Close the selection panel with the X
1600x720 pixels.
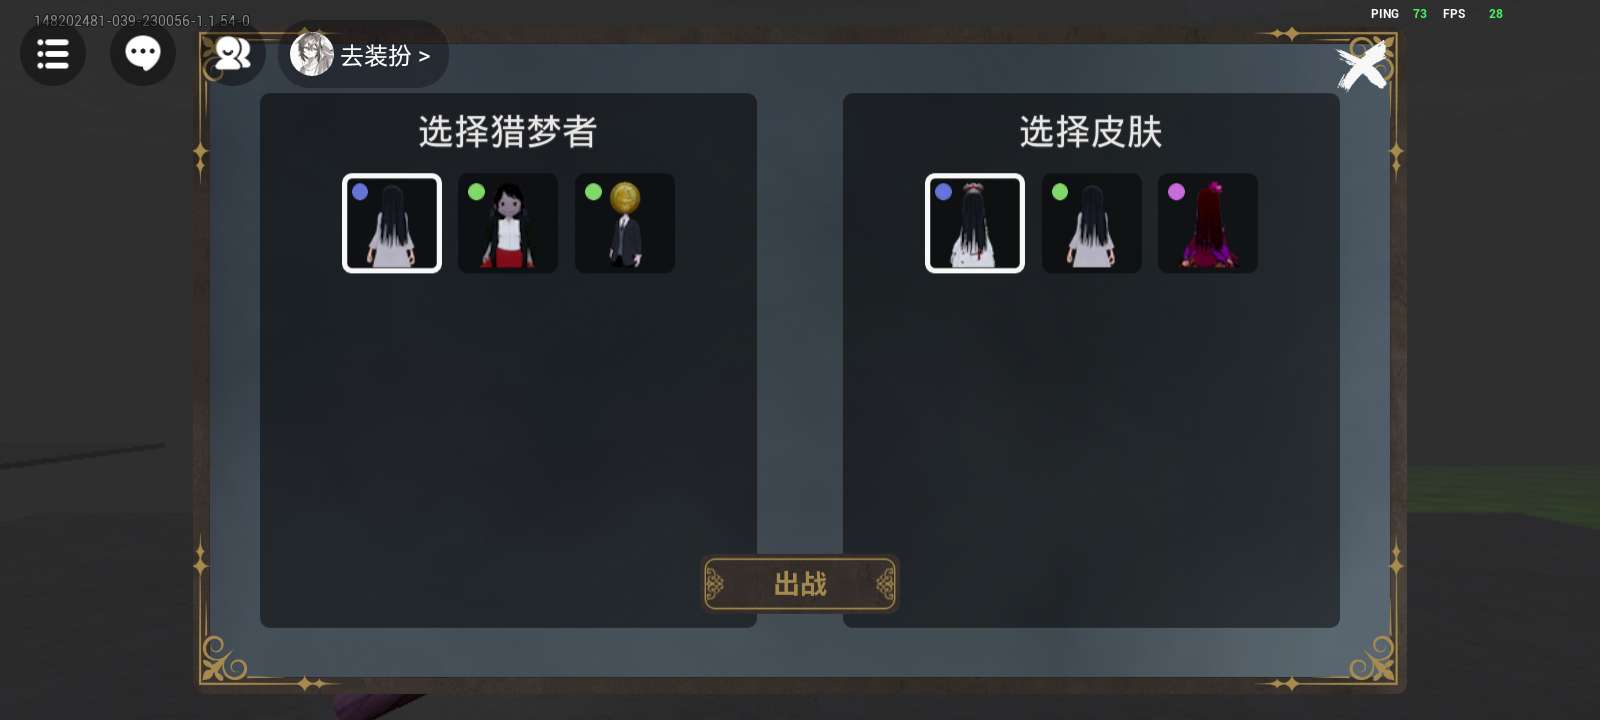1363,66
